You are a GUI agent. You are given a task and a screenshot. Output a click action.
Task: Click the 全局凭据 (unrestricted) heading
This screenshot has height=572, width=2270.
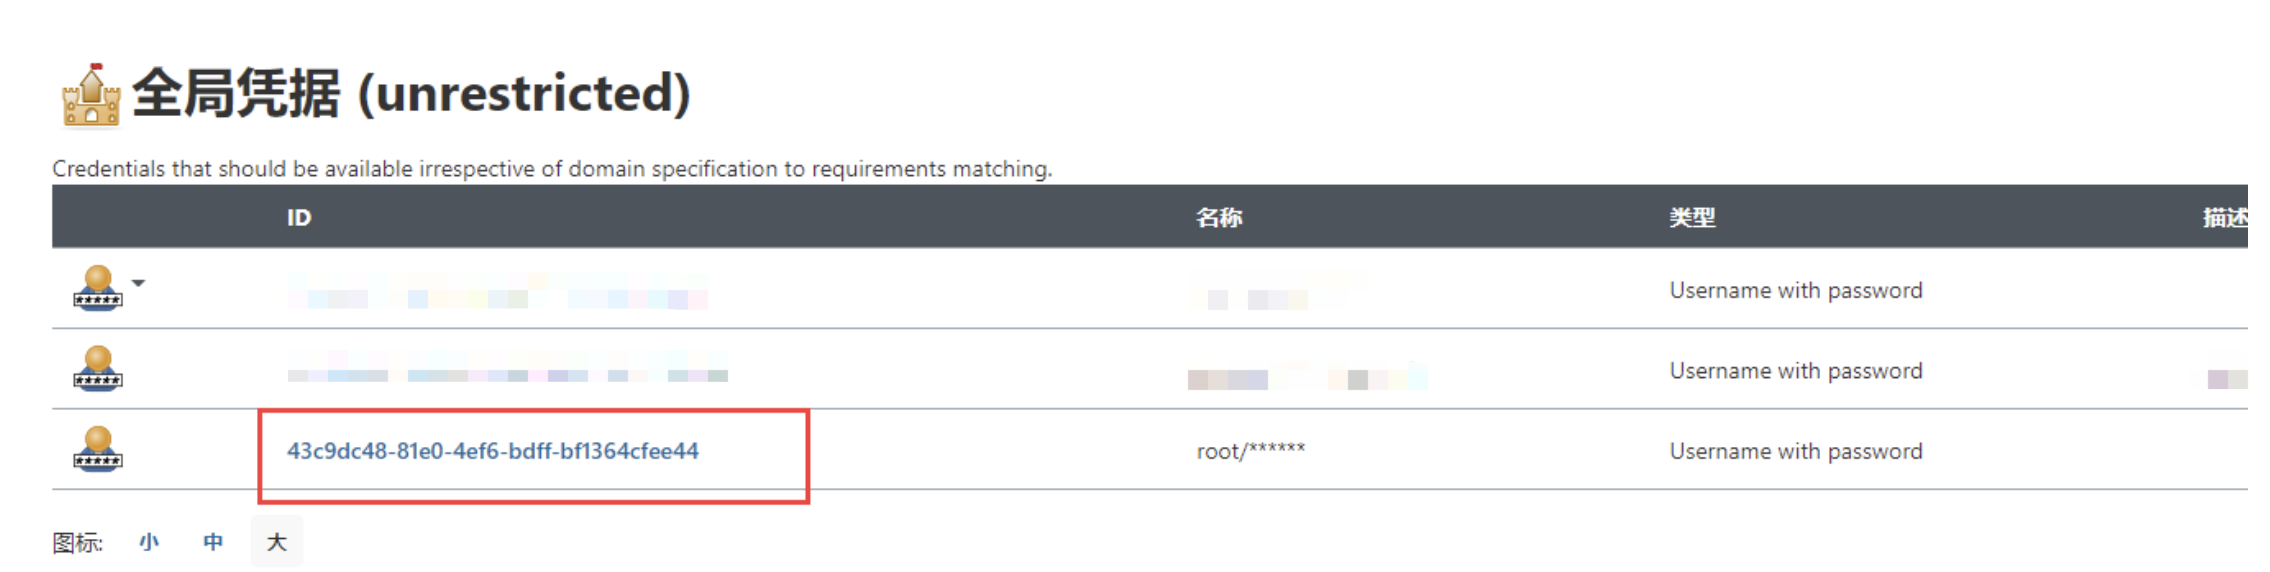coord(410,94)
